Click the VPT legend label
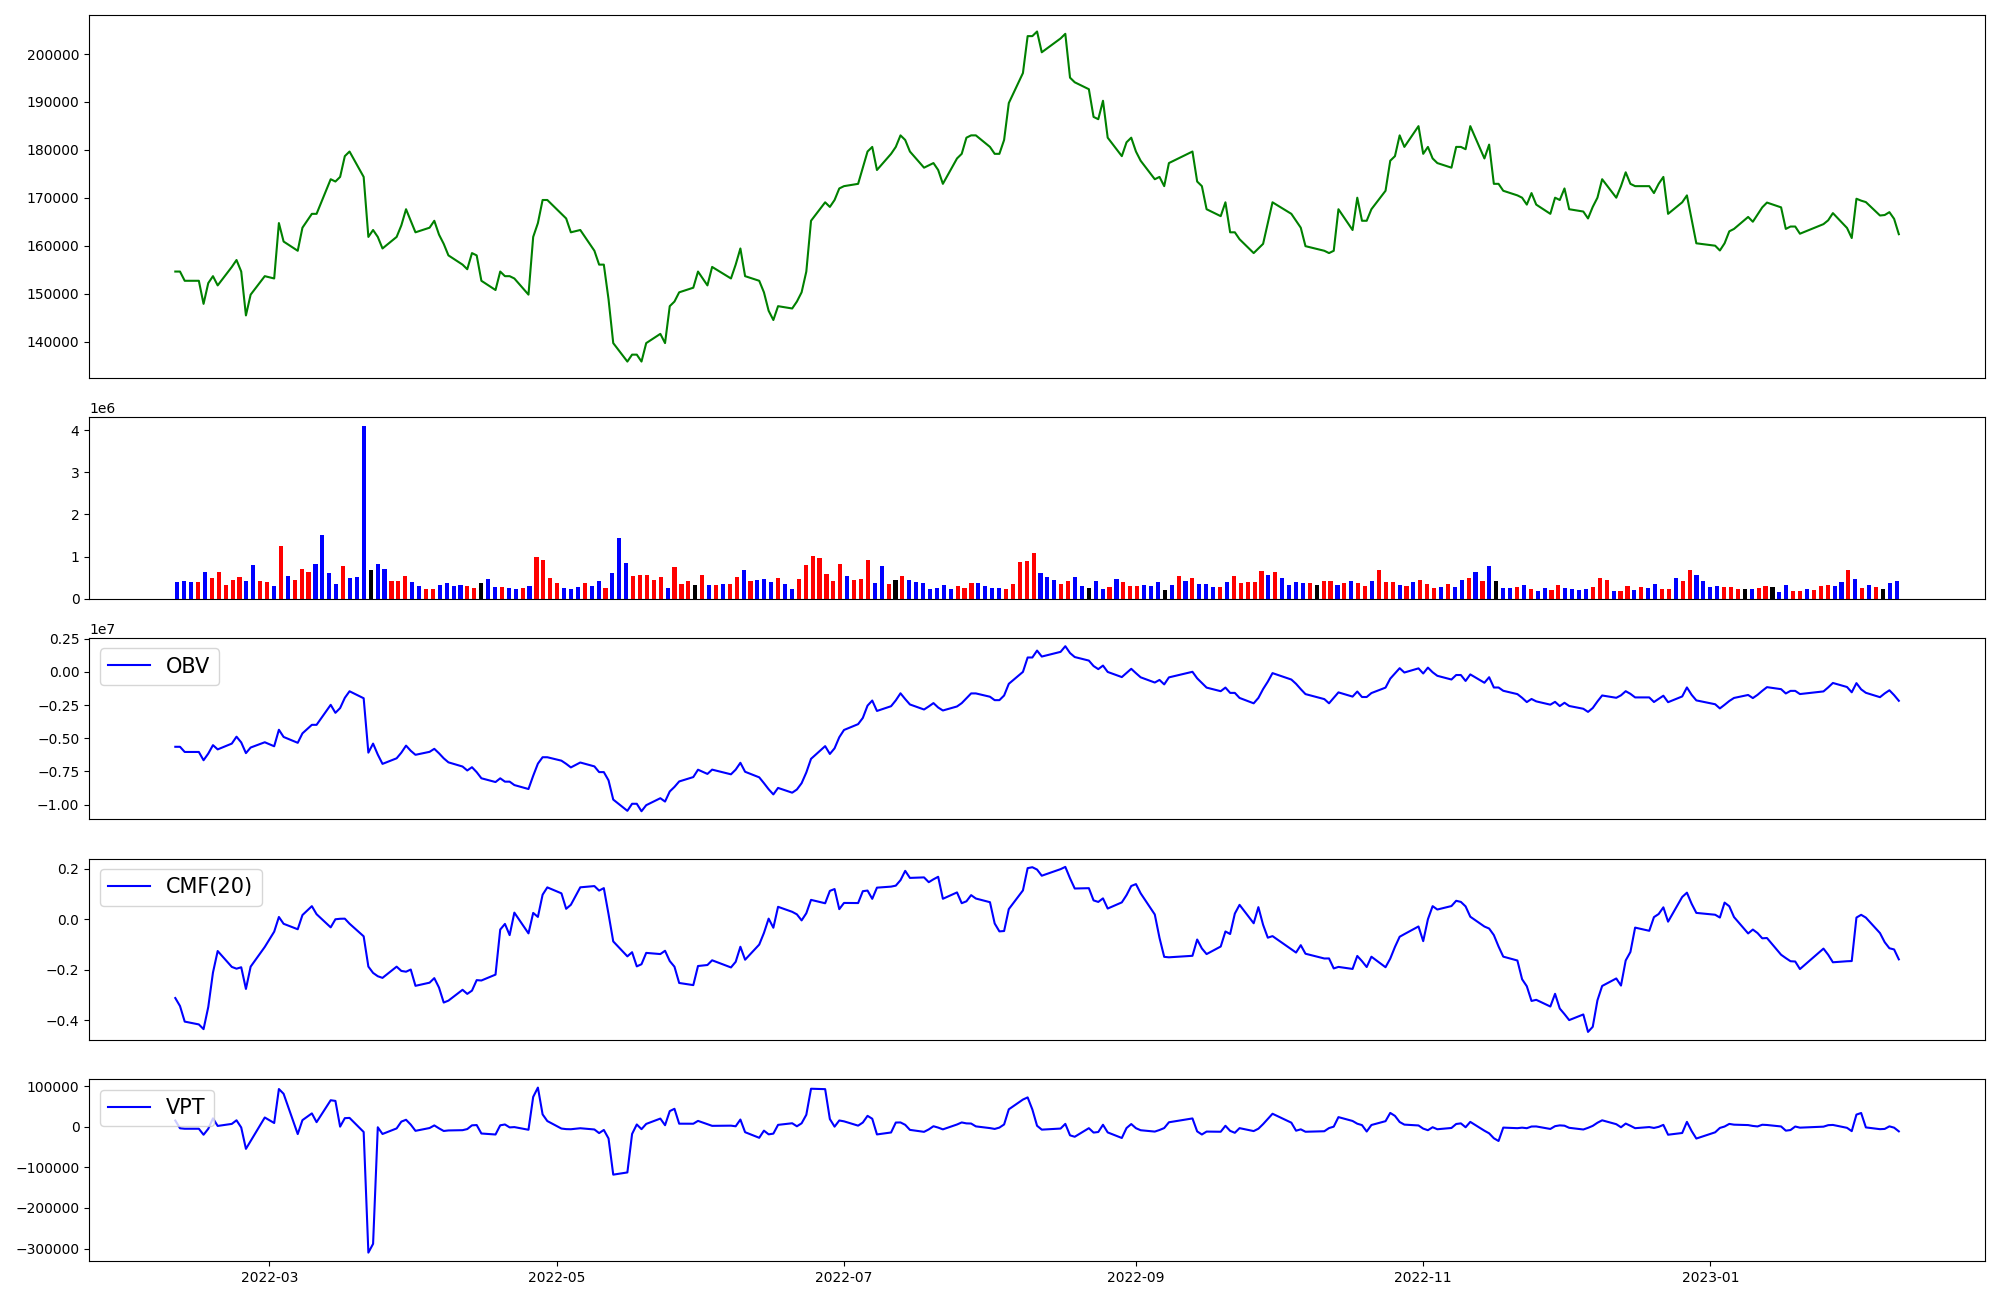2000x1300 pixels. 185,1106
